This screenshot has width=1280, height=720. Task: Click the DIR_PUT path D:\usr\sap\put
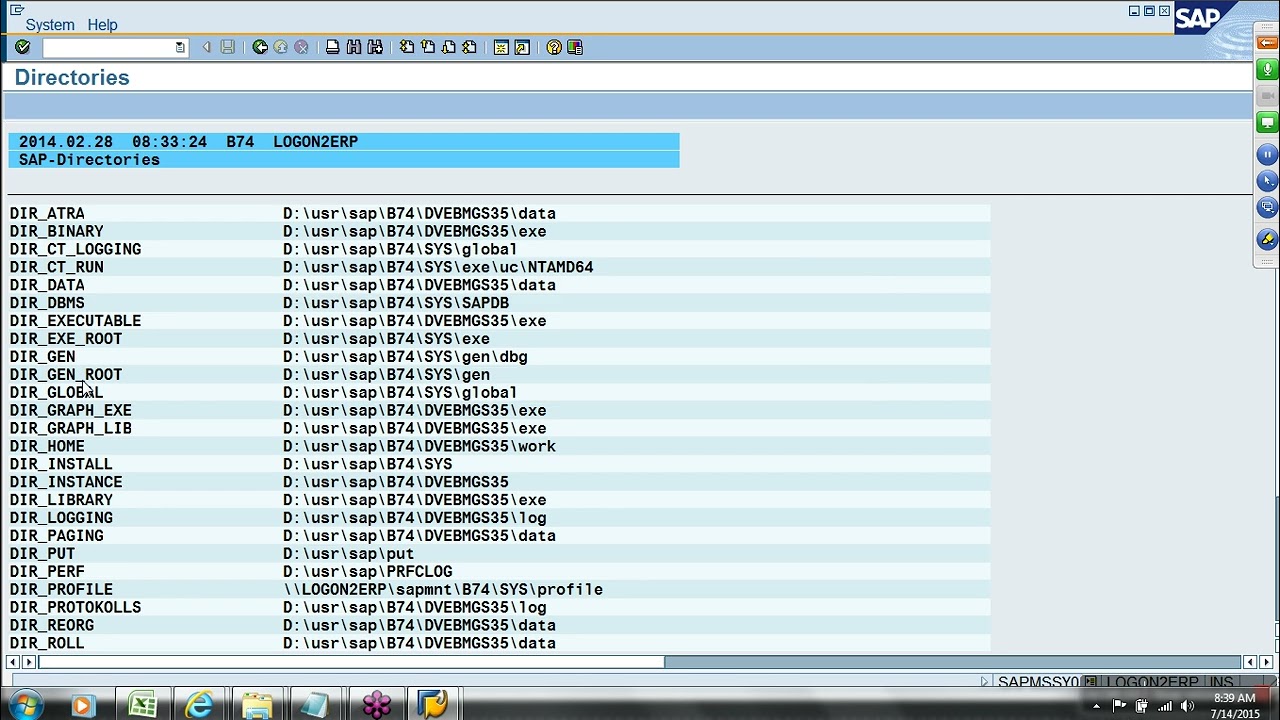[x=348, y=554]
